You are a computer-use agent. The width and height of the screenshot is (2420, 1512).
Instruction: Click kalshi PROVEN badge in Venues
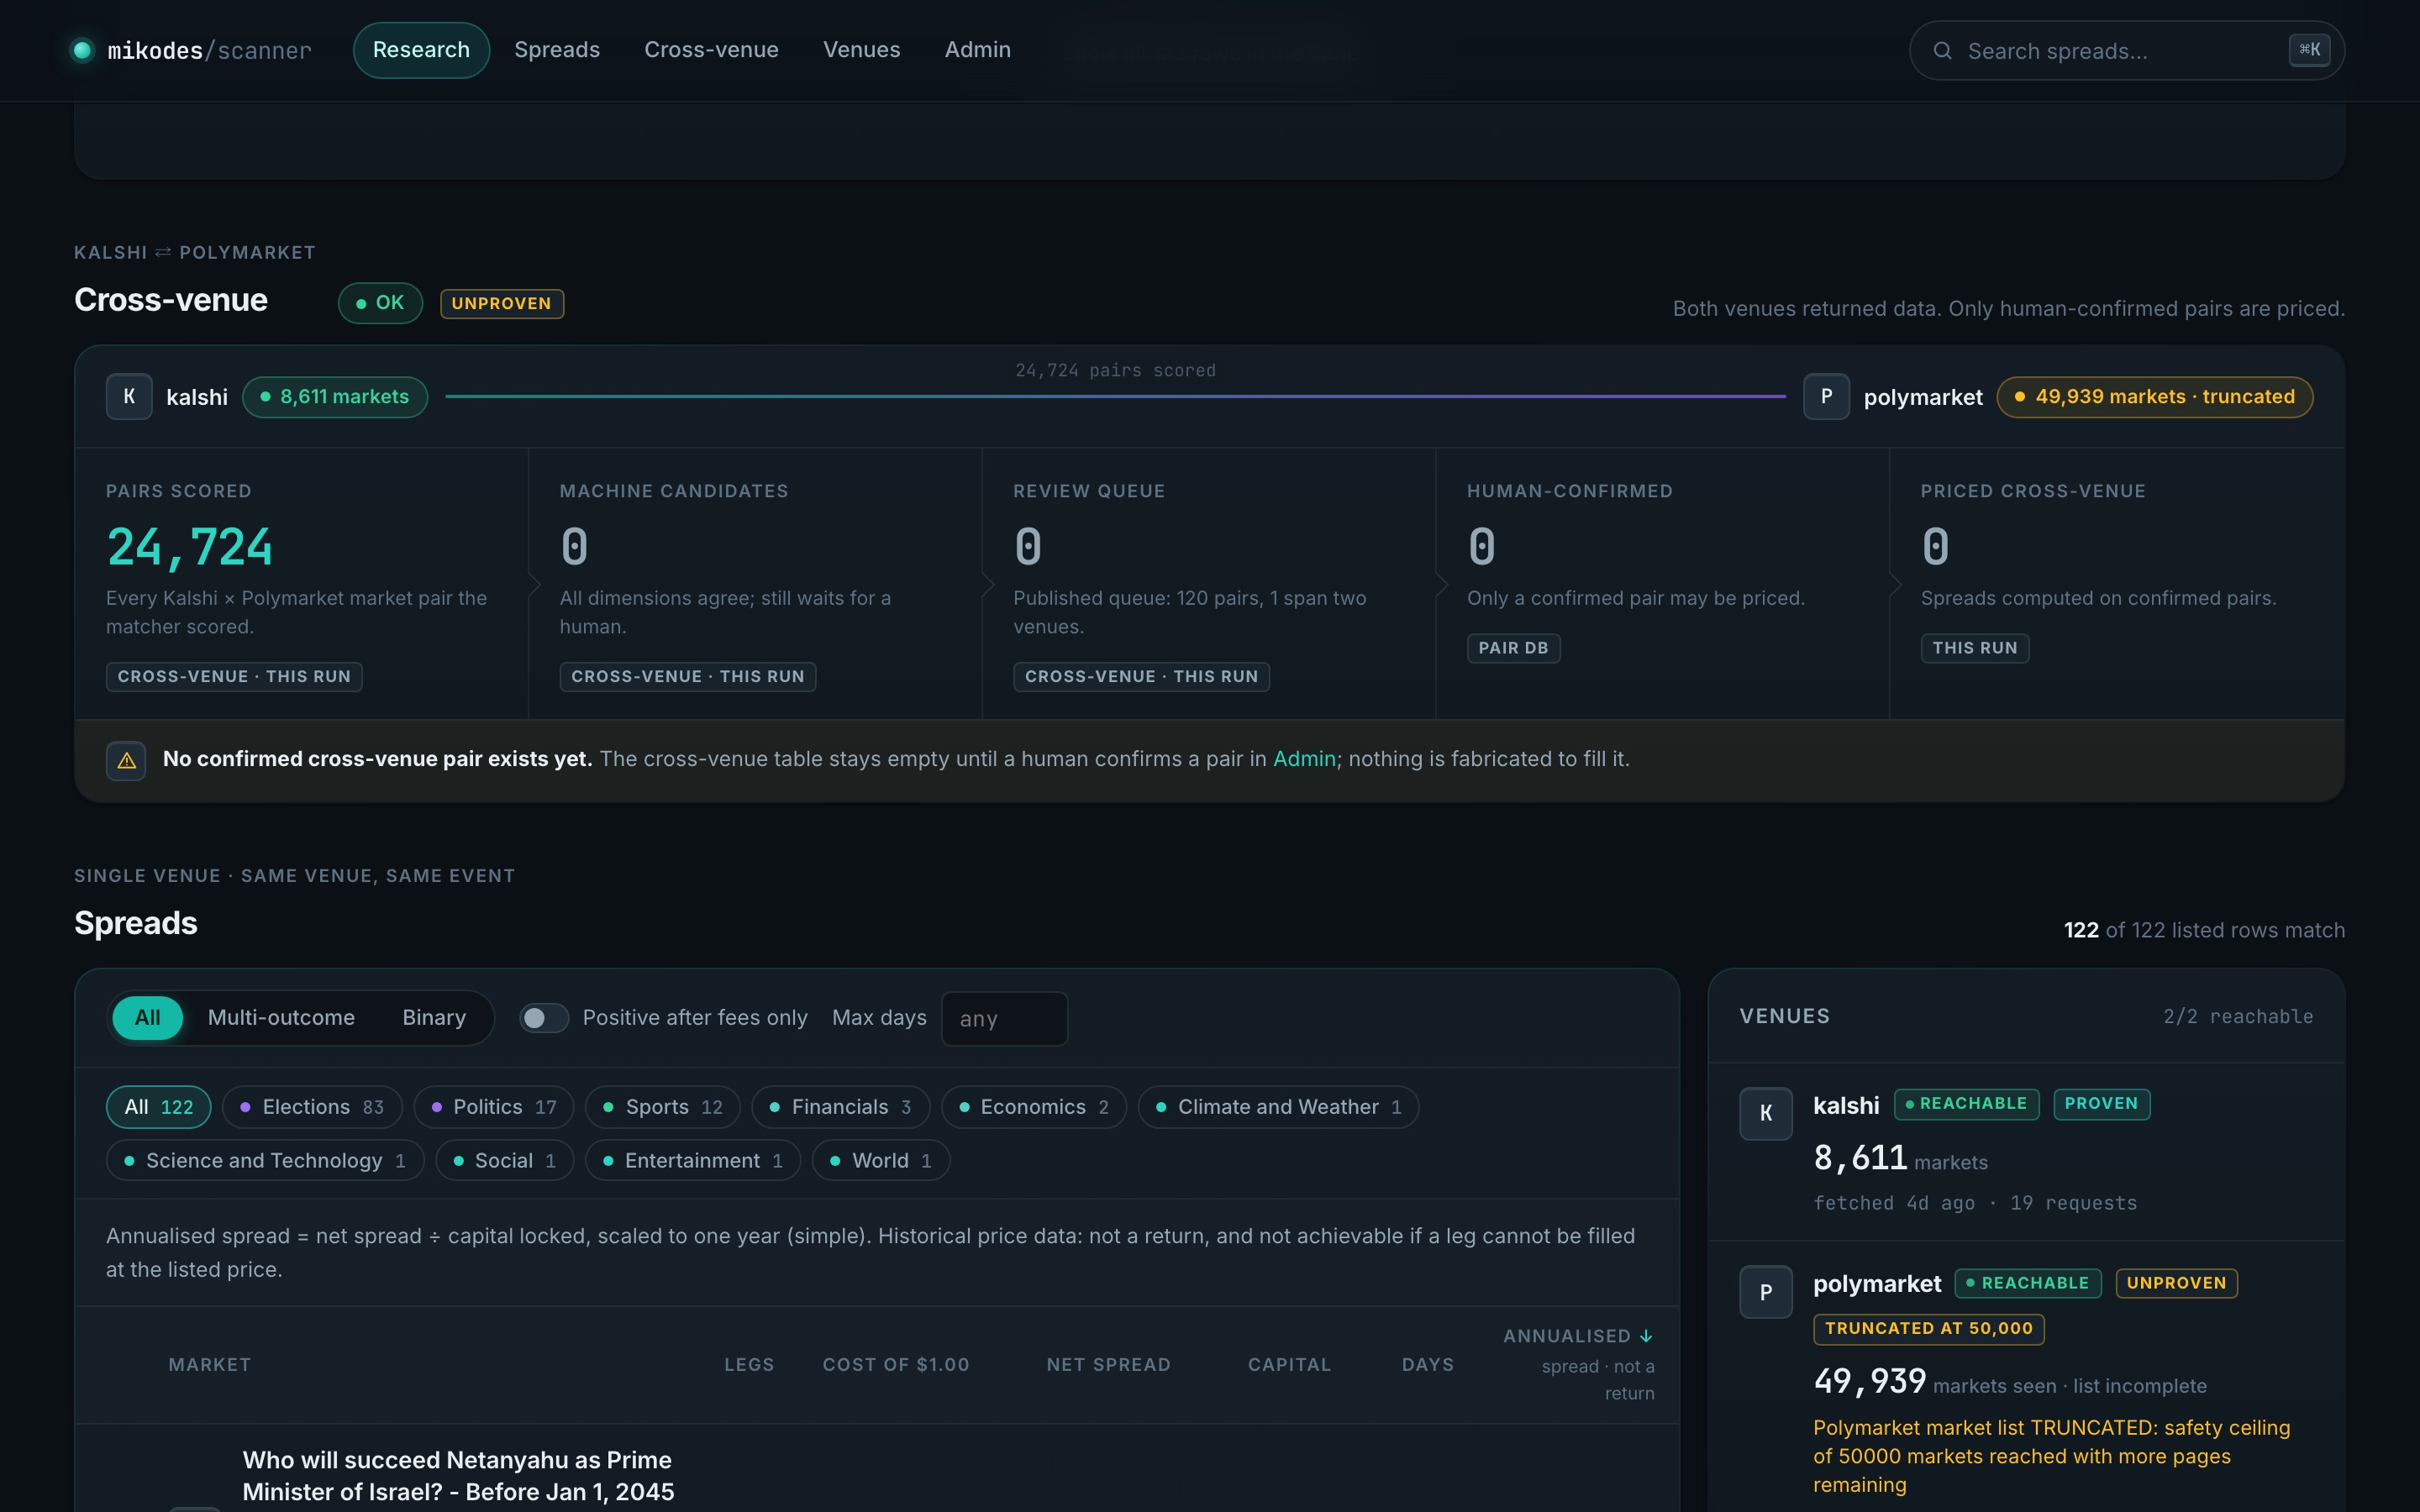[2101, 1104]
